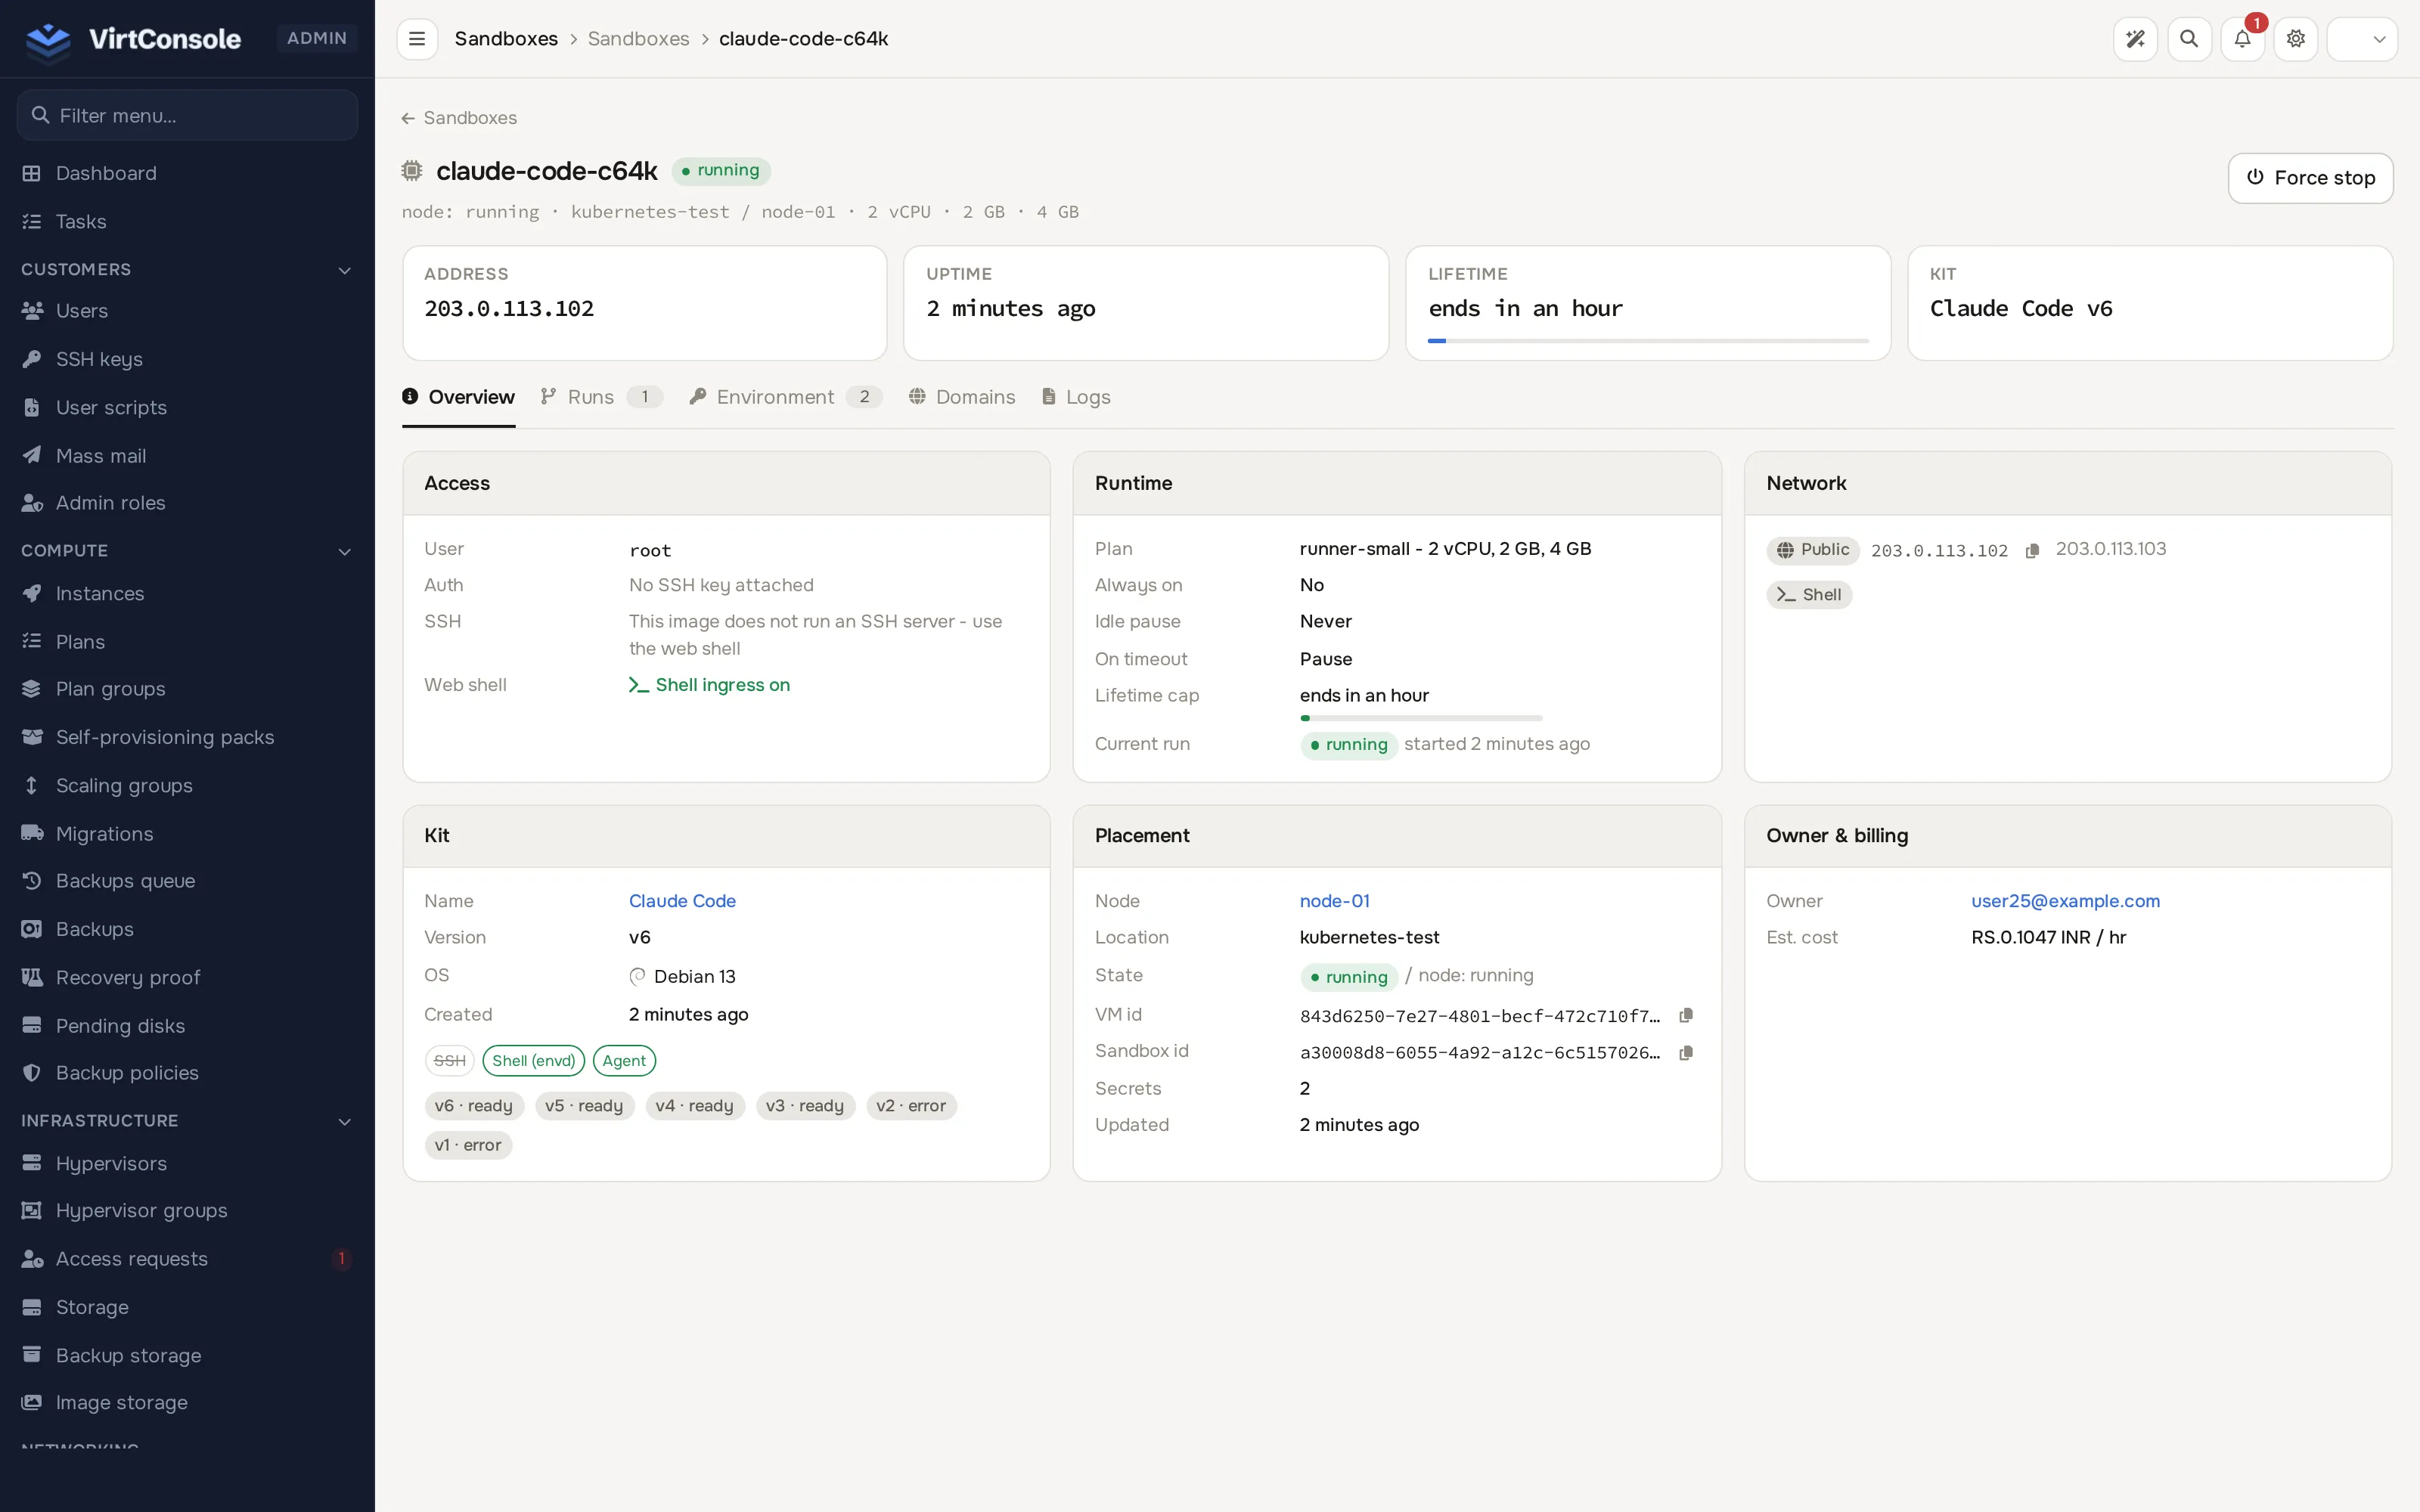Open Instances in sidebar
Screen dimensions: 2420x1512
187,594
